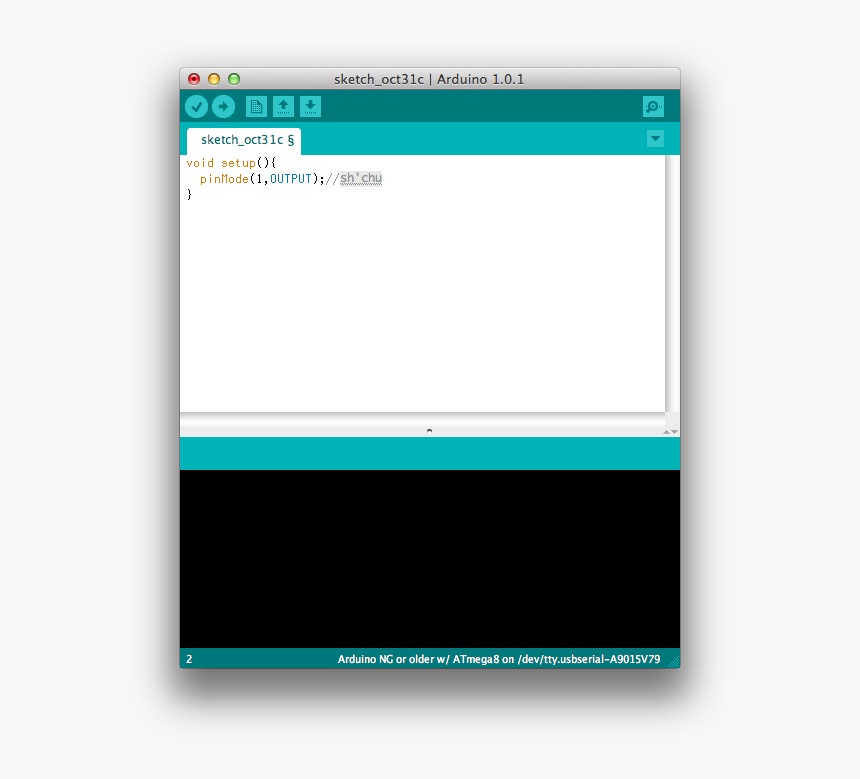Create a new sketch using the document icon
Viewport: 860px width, 779px height.
(256, 106)
